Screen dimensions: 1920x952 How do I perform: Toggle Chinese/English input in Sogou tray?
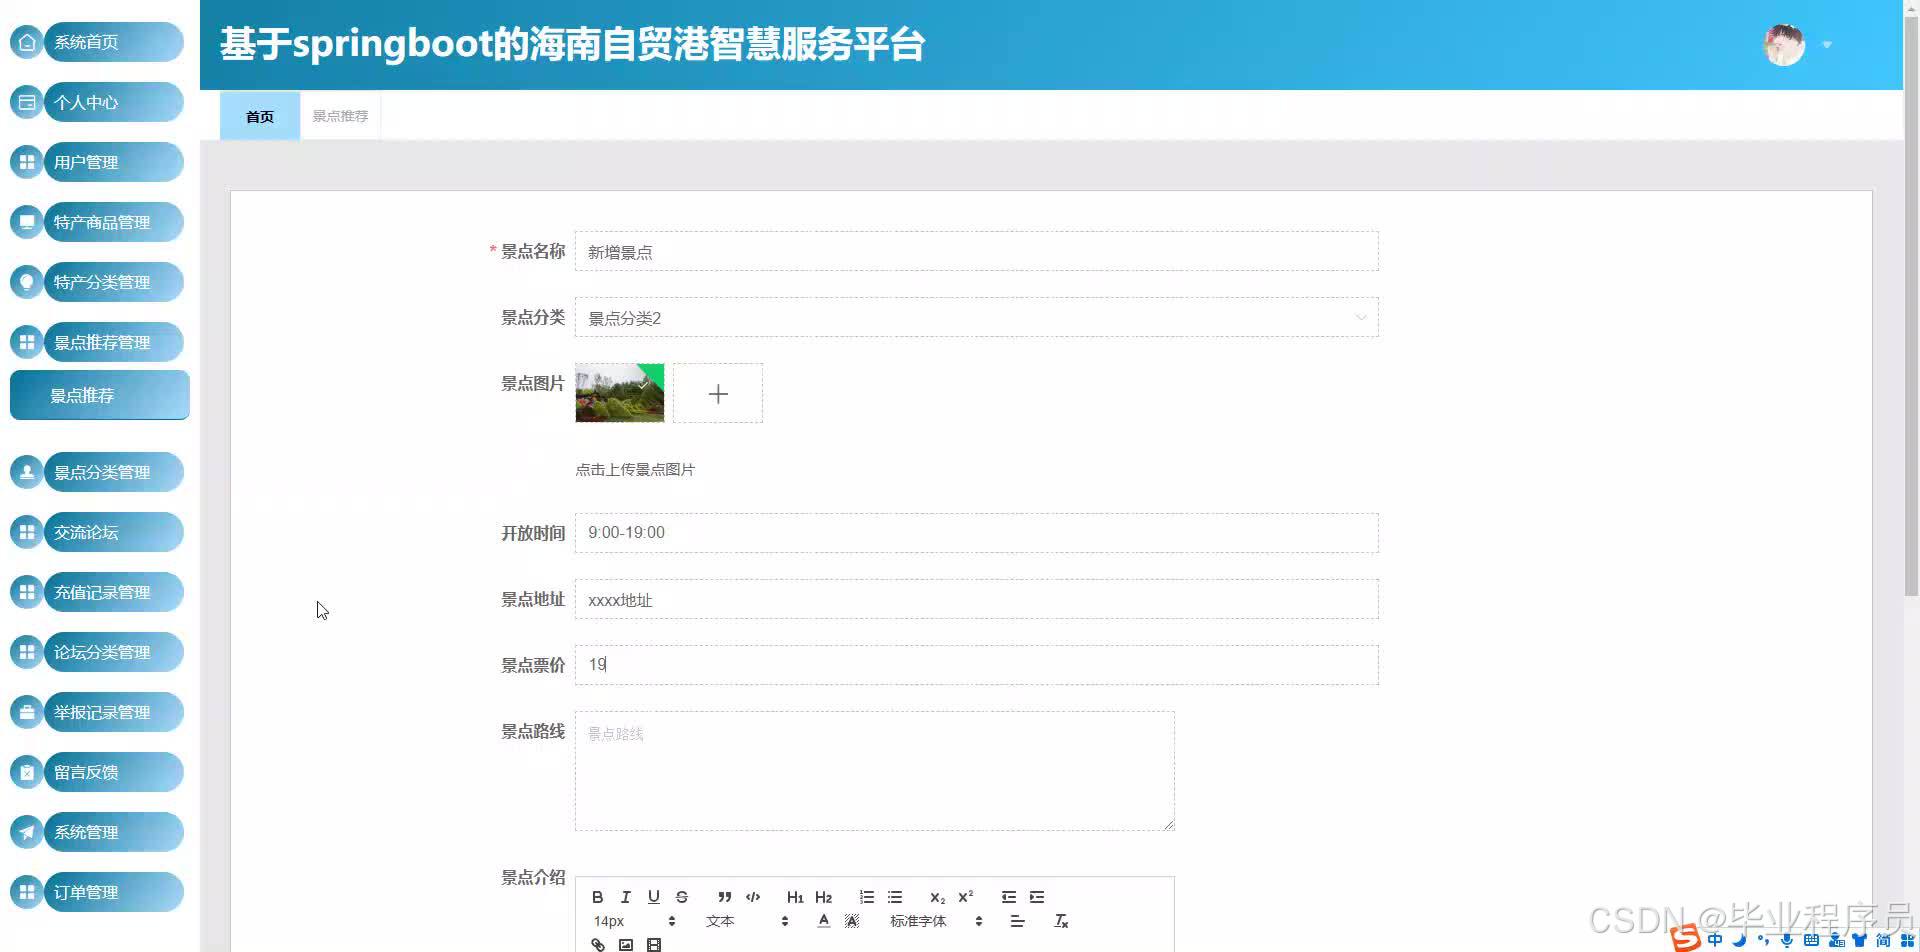(x=1713, y=938)
